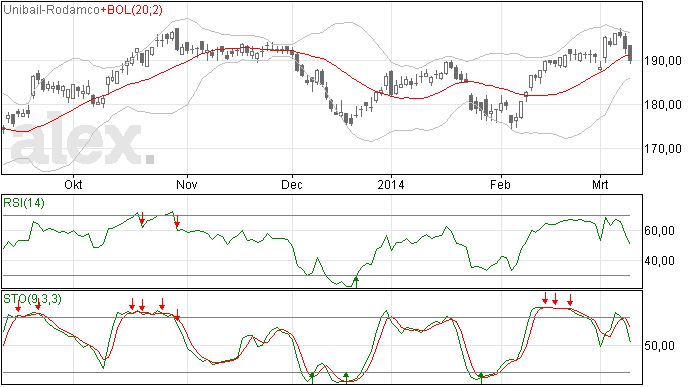This screenshot has height=387, width=690.
Task: Click the Unibail-Rodamco chart title
Action: point(51,10)
